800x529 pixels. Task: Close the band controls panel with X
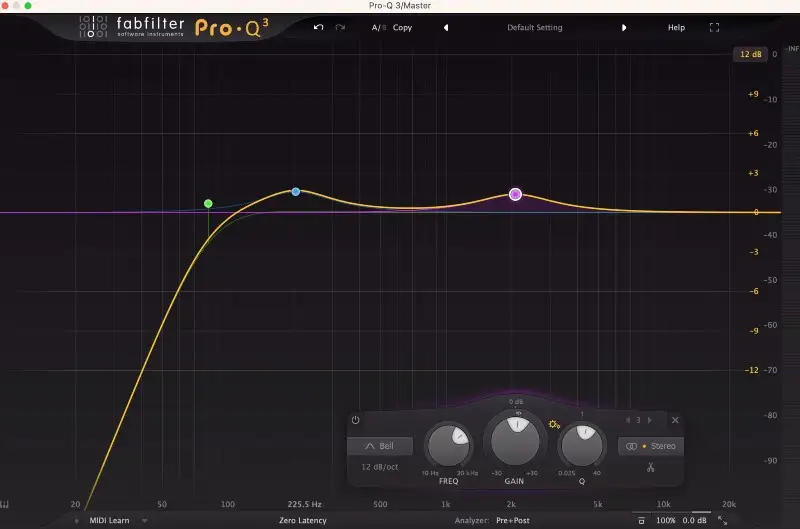point(675,420)
